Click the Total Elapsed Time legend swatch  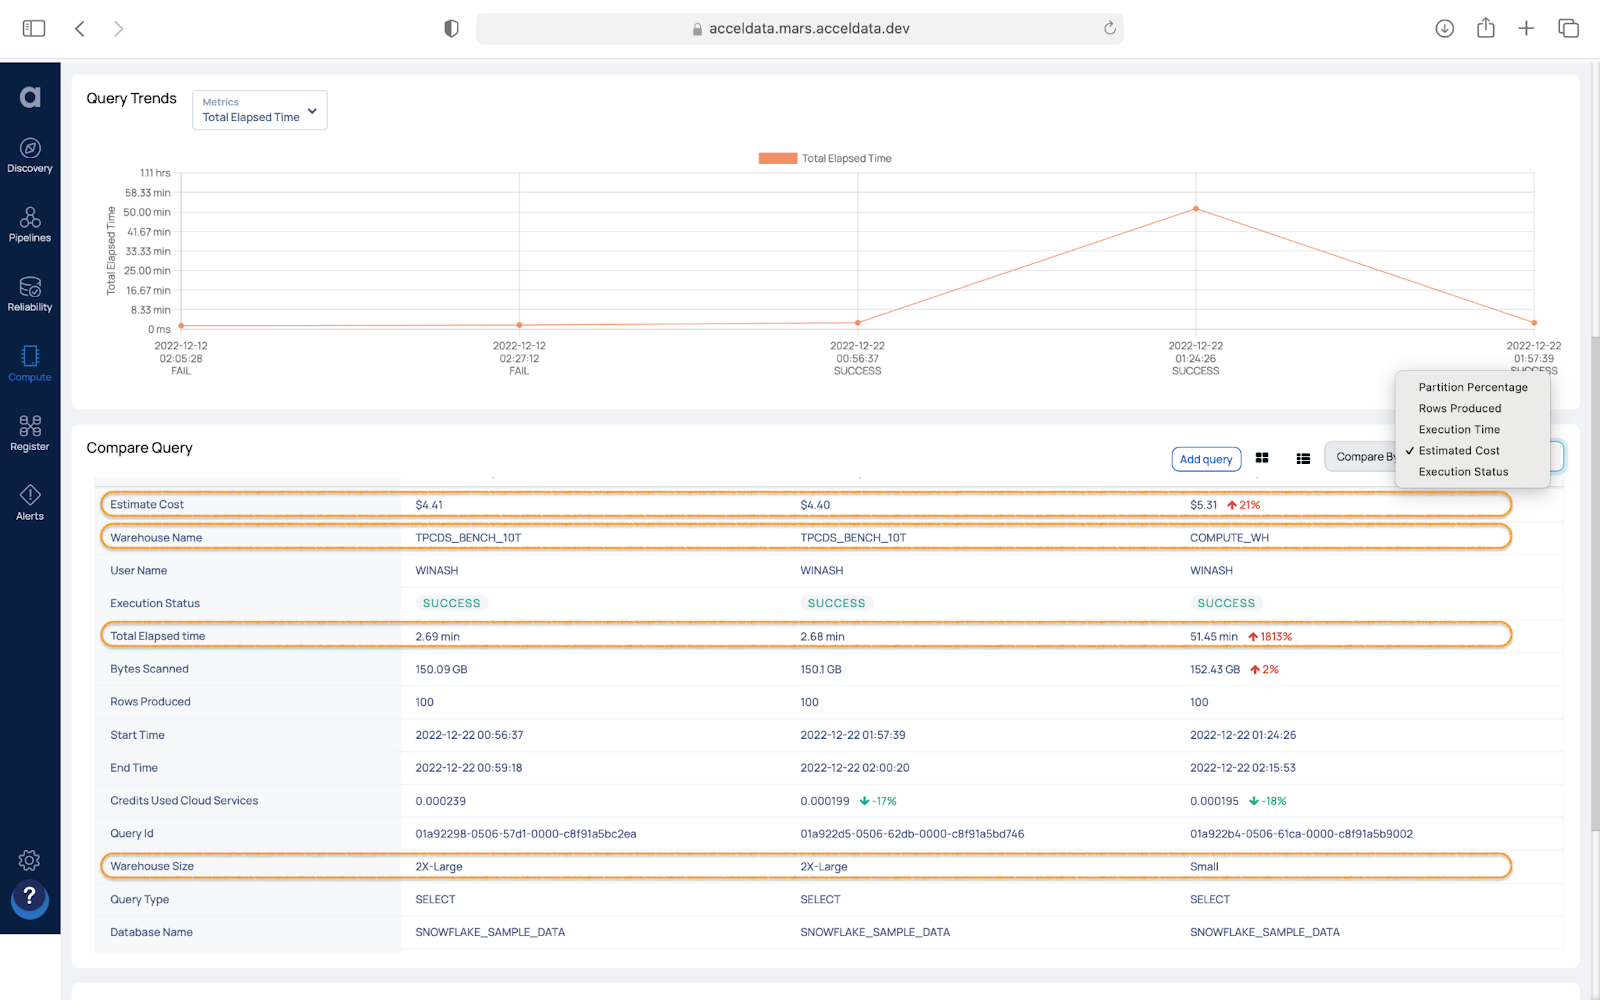coord(776,158)
